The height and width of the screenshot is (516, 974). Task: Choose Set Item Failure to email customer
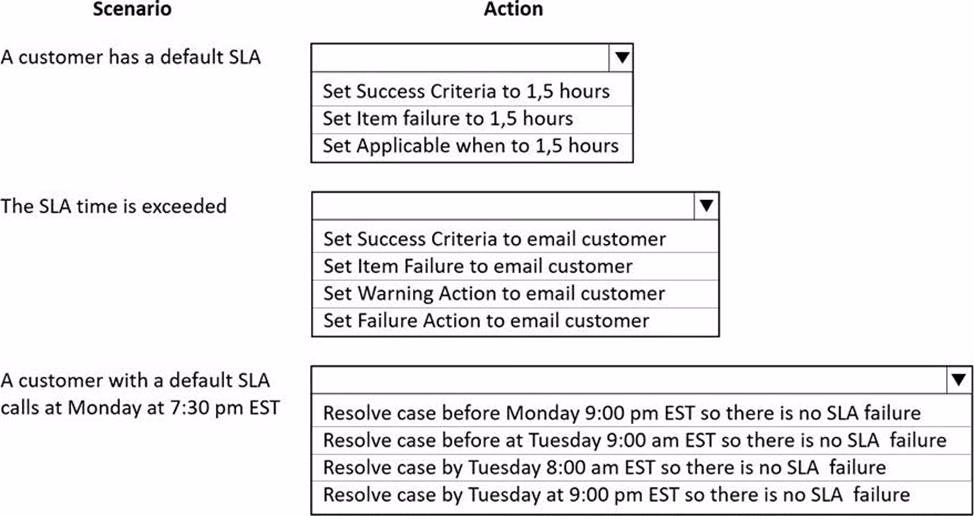tap(477, 267)
